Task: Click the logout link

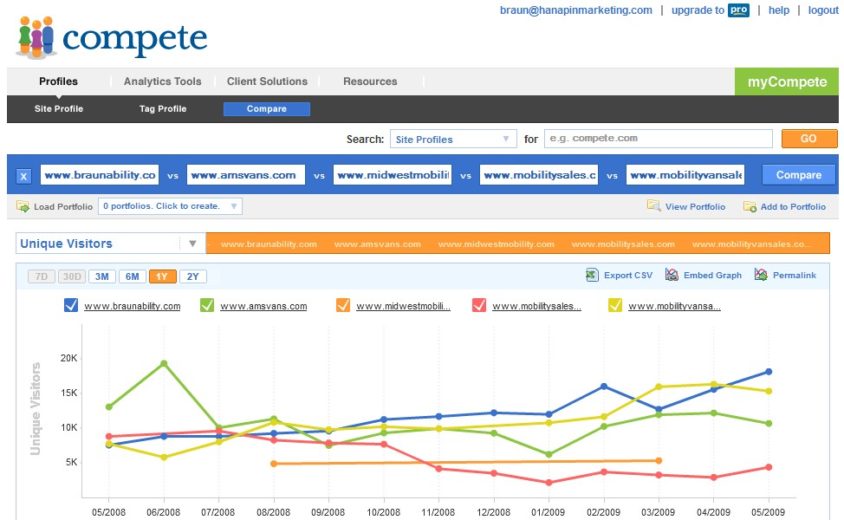Action: 823,10
